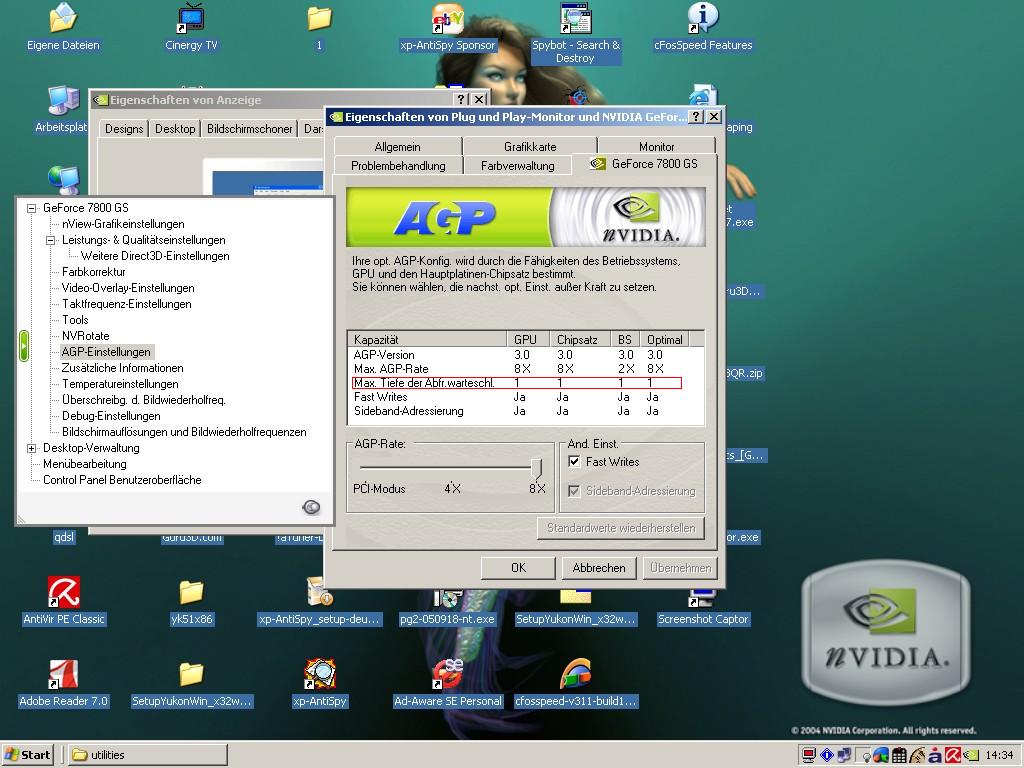Open NVRotate in the settings tree

coord(86,336)
